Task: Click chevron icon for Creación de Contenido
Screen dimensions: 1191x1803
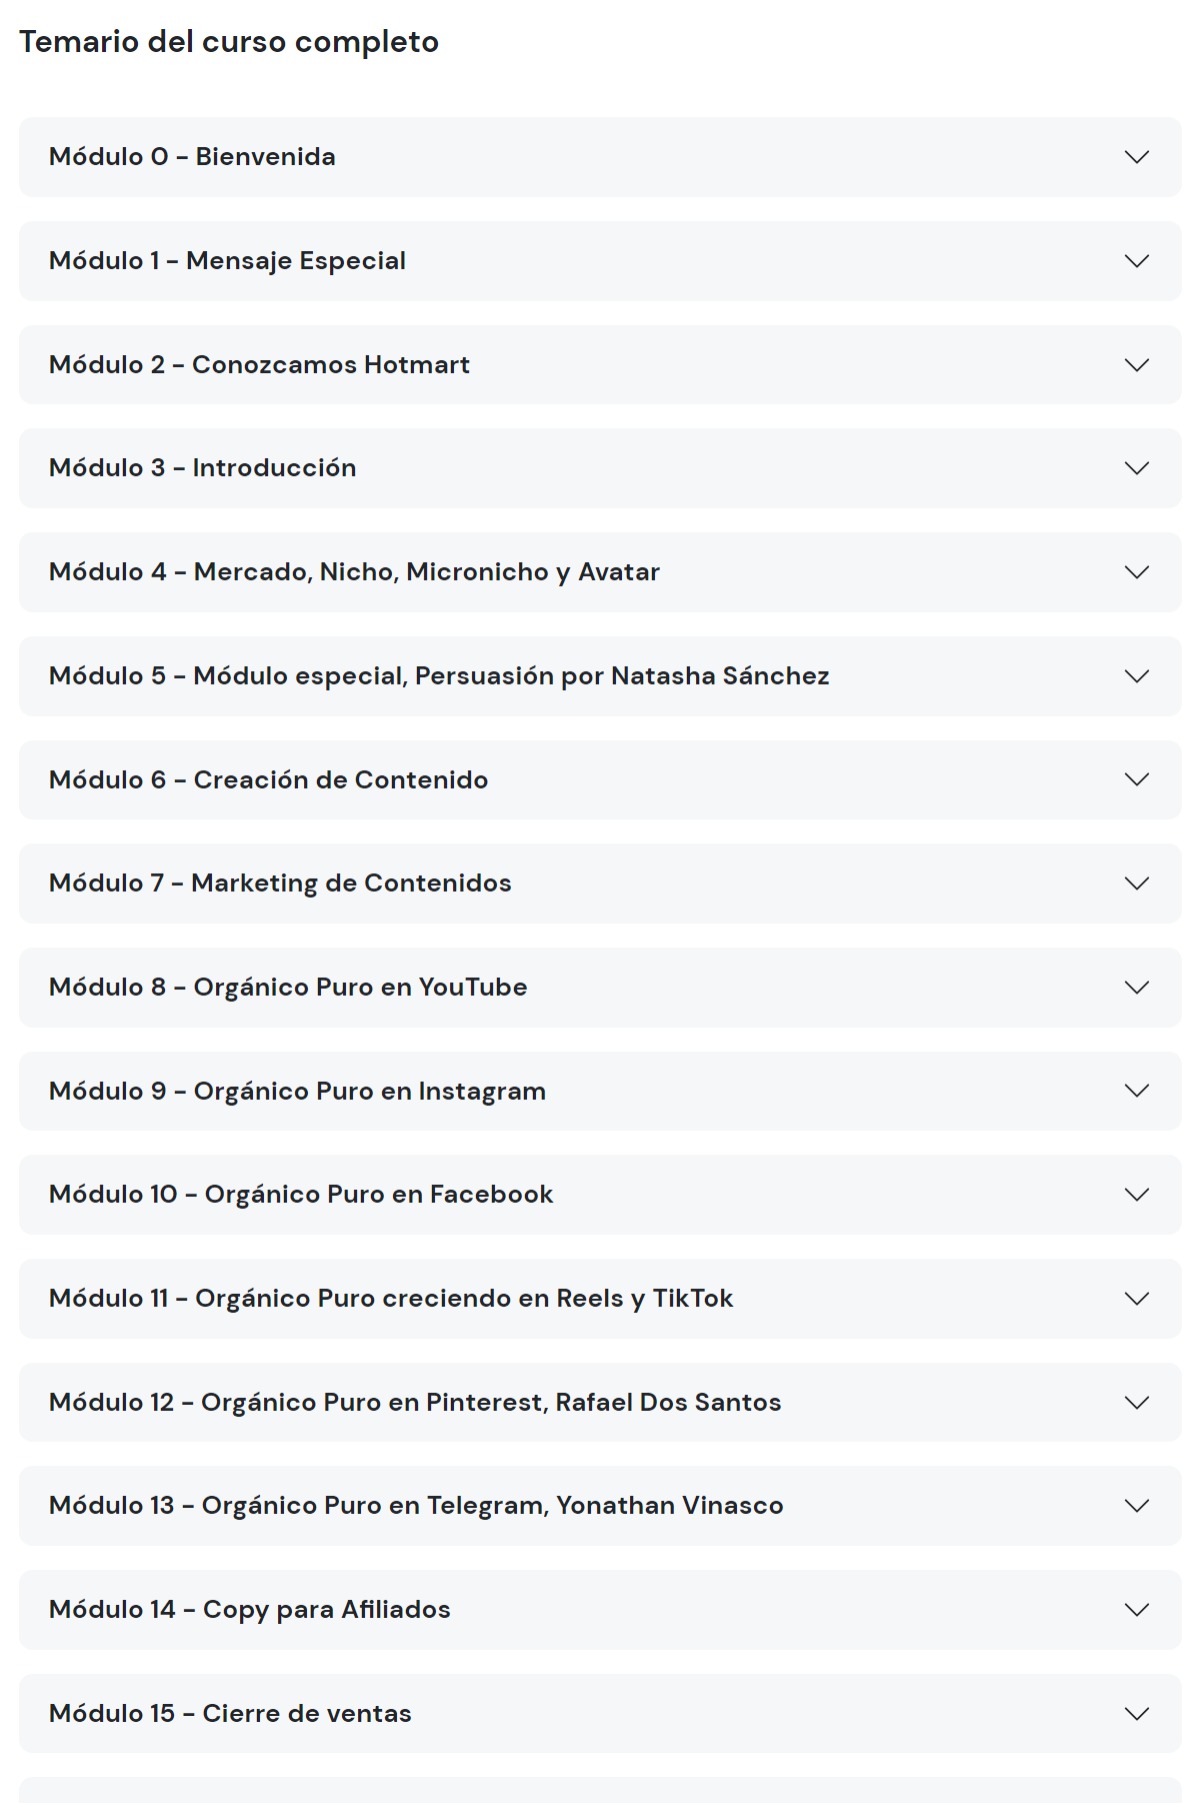Action: click(1136, 780)
